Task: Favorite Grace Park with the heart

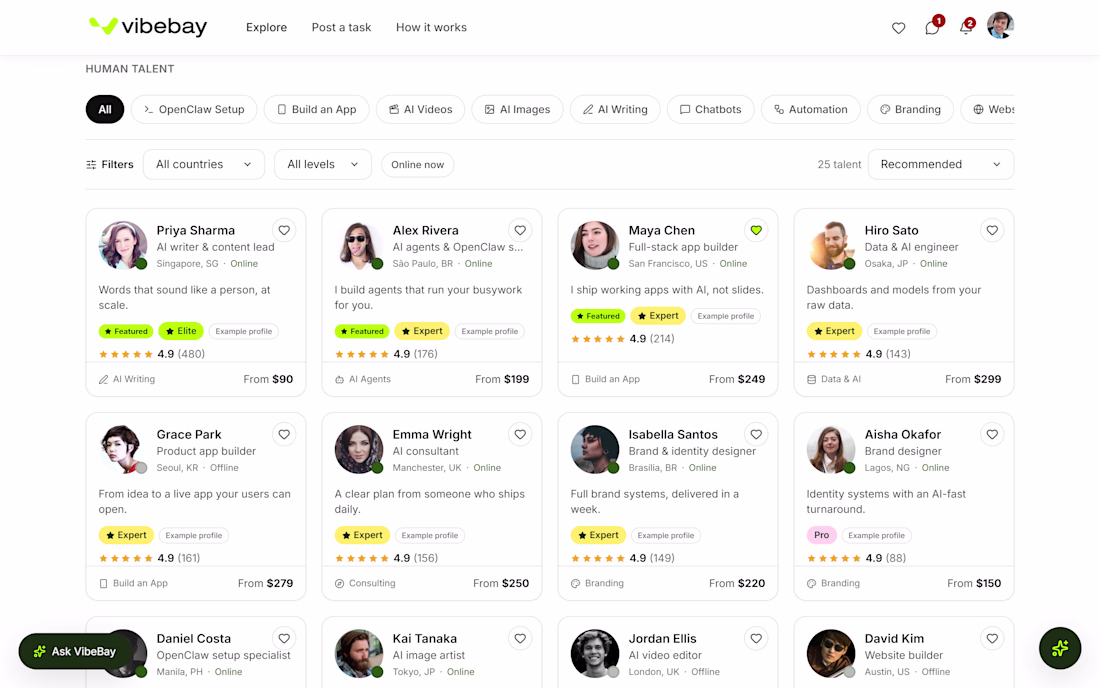Action: point(284,434)
